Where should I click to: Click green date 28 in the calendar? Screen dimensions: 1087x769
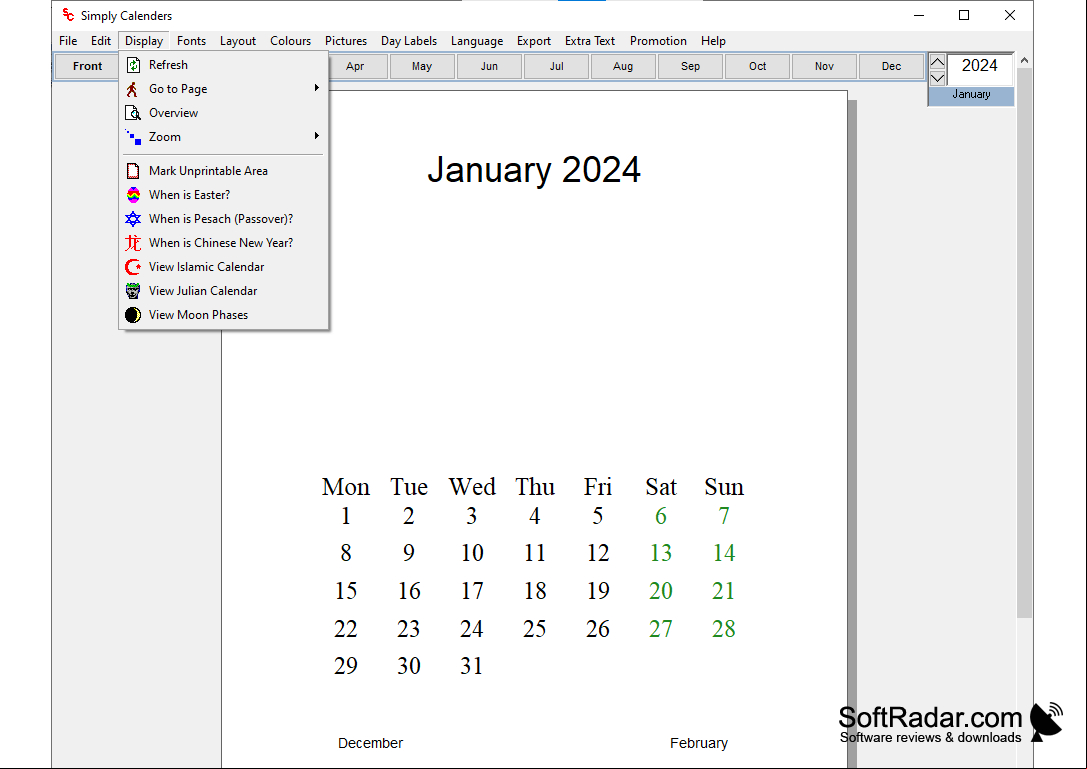724,629
